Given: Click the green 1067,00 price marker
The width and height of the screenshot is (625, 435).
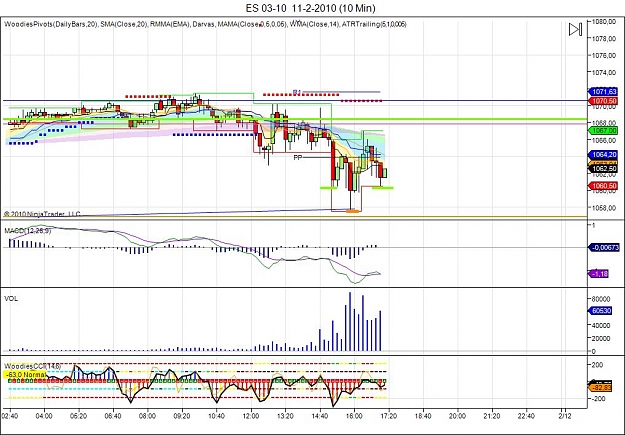Looking at the screenshot, I should coord(603,130).
